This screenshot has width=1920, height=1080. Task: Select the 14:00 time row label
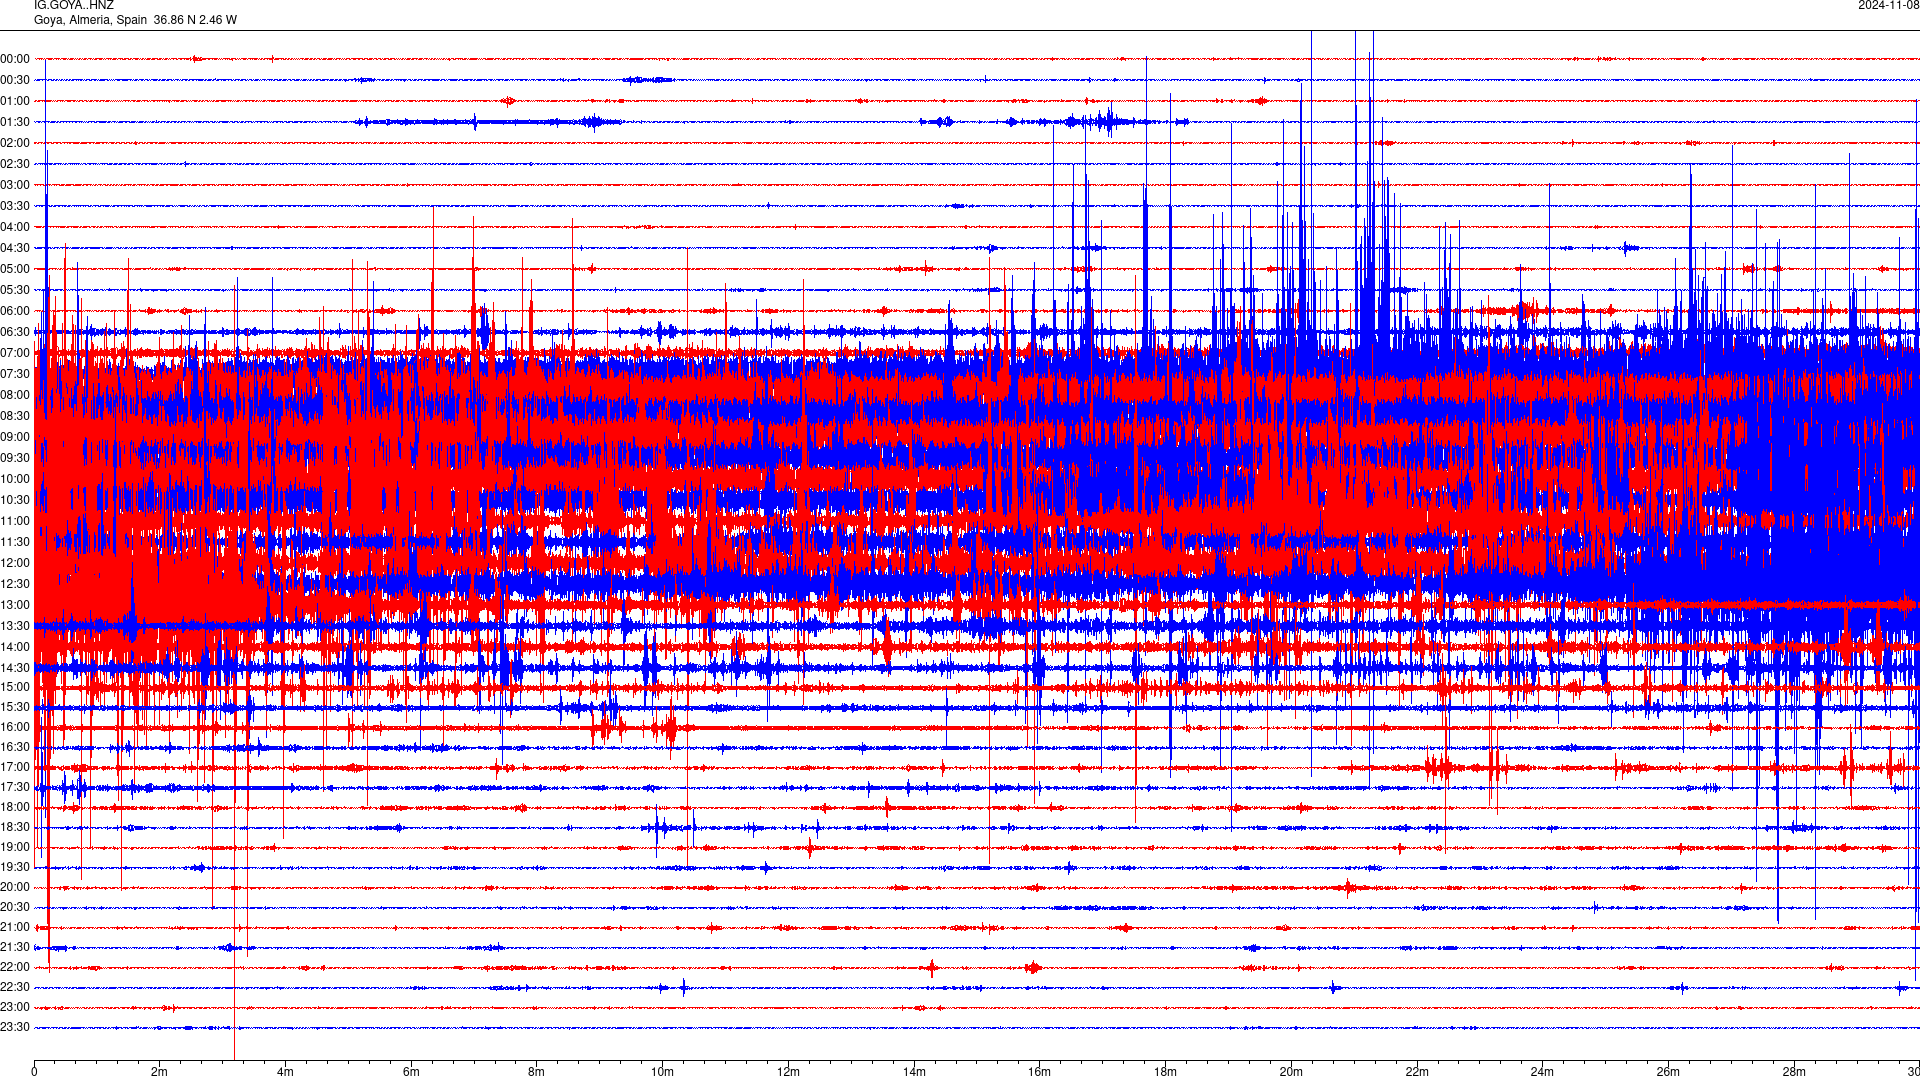[15, 647]
